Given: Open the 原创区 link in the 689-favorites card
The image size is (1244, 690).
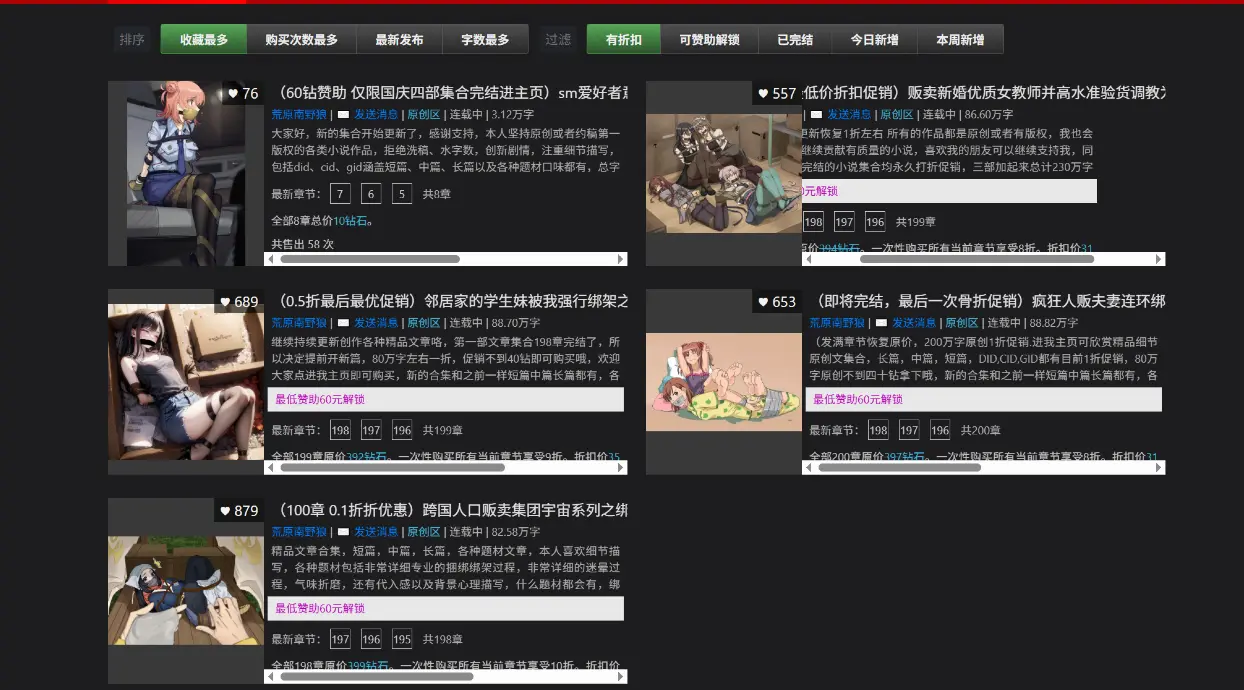Looking at the screenshot, I should (424, 323).
